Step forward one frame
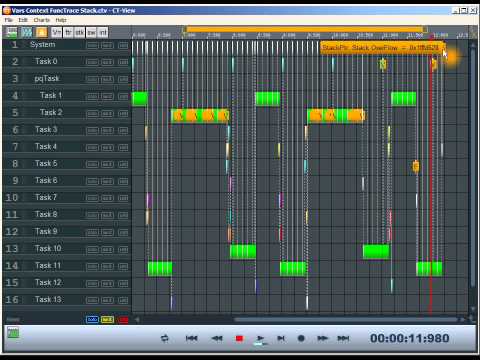Viewport: 480px width, 360px height. [281, 338]
